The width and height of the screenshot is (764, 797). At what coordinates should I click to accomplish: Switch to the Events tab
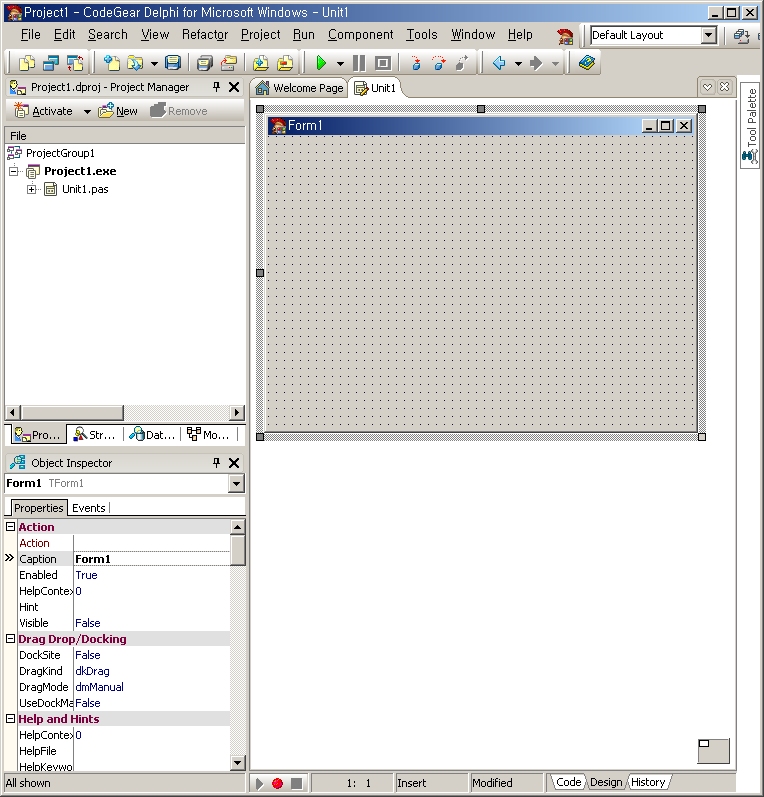pyautogui.click(x=88, y=508)
